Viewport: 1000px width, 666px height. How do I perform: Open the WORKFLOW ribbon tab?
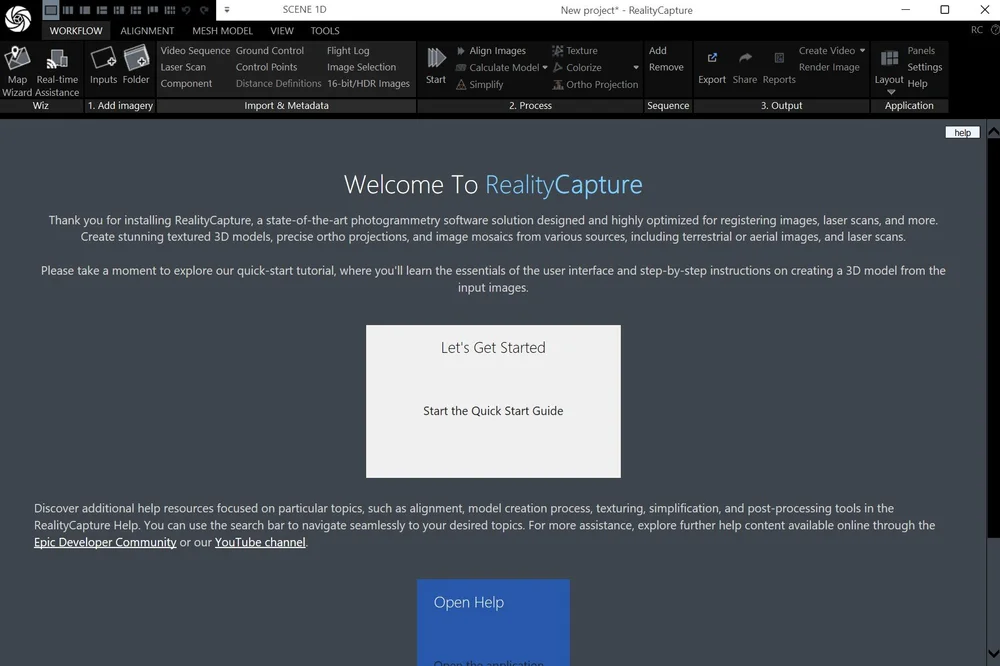[76, 31]
